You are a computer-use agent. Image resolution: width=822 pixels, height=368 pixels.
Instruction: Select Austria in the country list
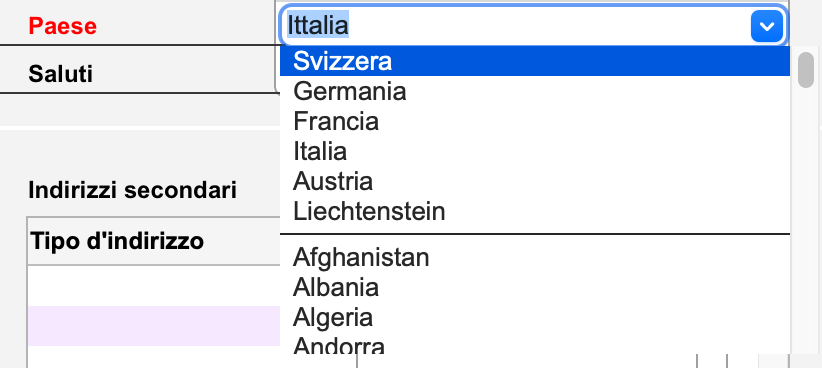535,181
